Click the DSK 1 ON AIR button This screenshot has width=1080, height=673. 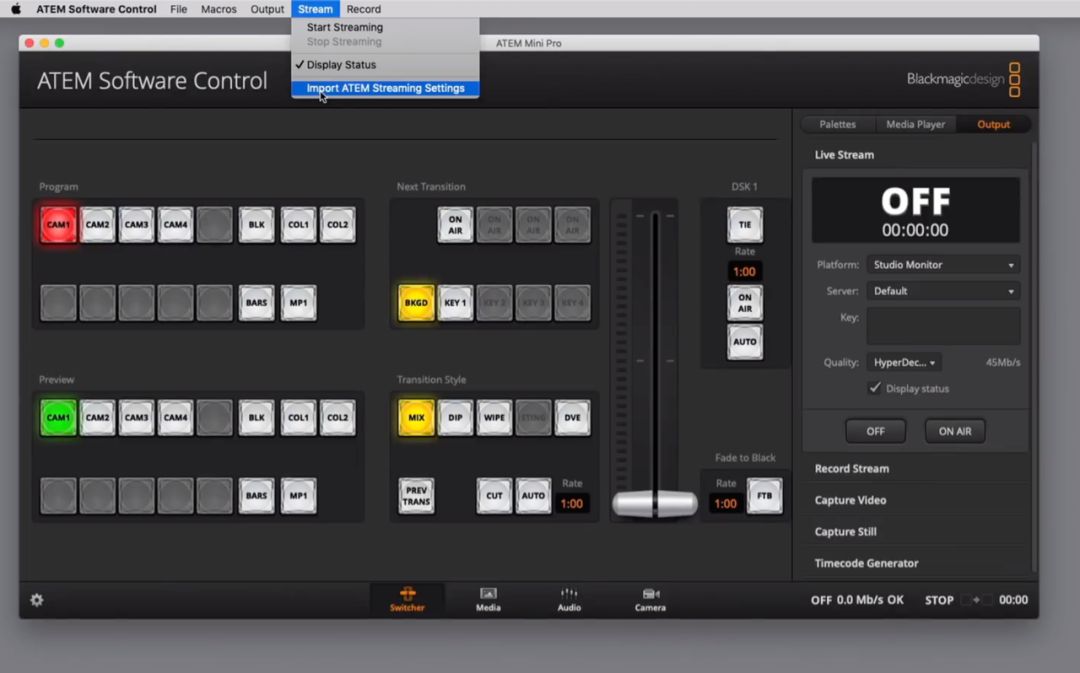pos(745,303)
